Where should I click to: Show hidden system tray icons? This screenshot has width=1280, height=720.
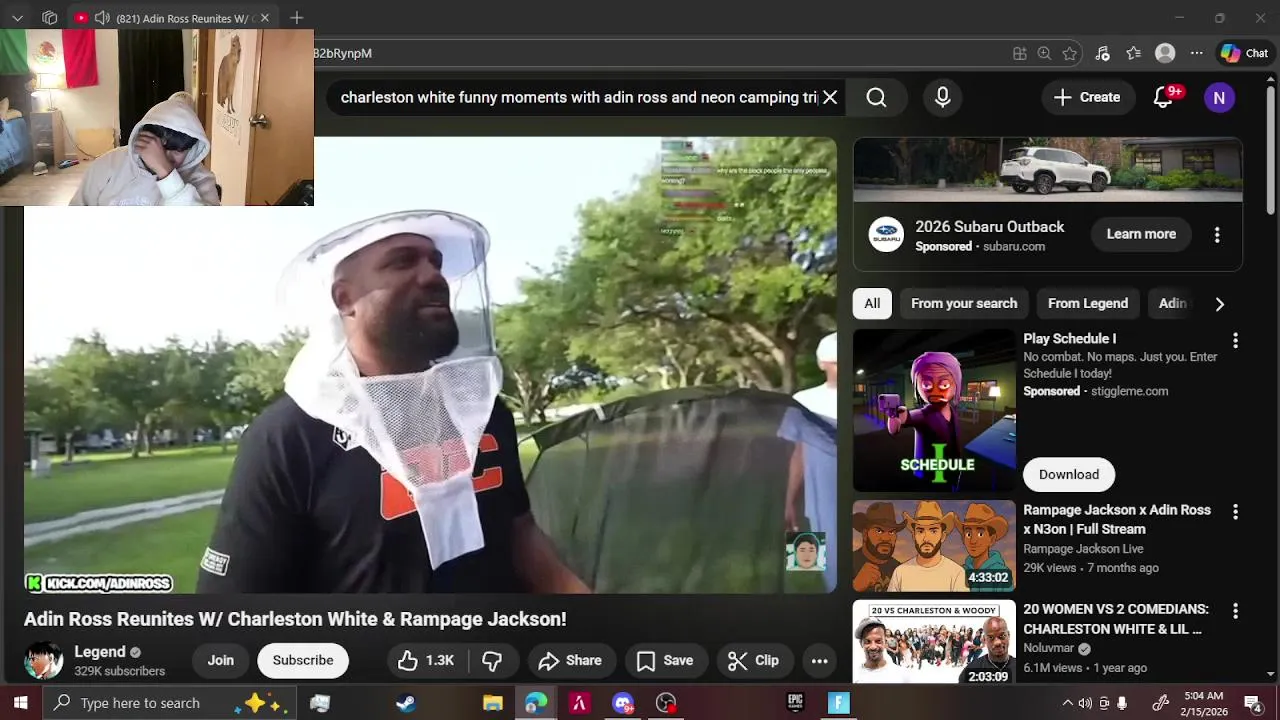[1067, 703]
